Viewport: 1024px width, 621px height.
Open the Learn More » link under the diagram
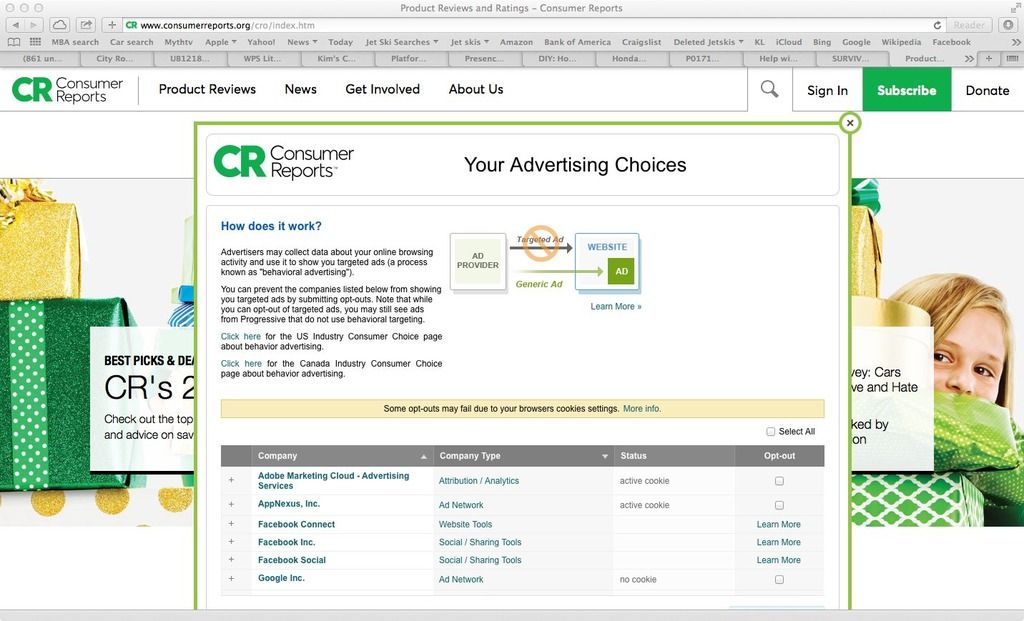pyautogui.click(x=616, y=306)
